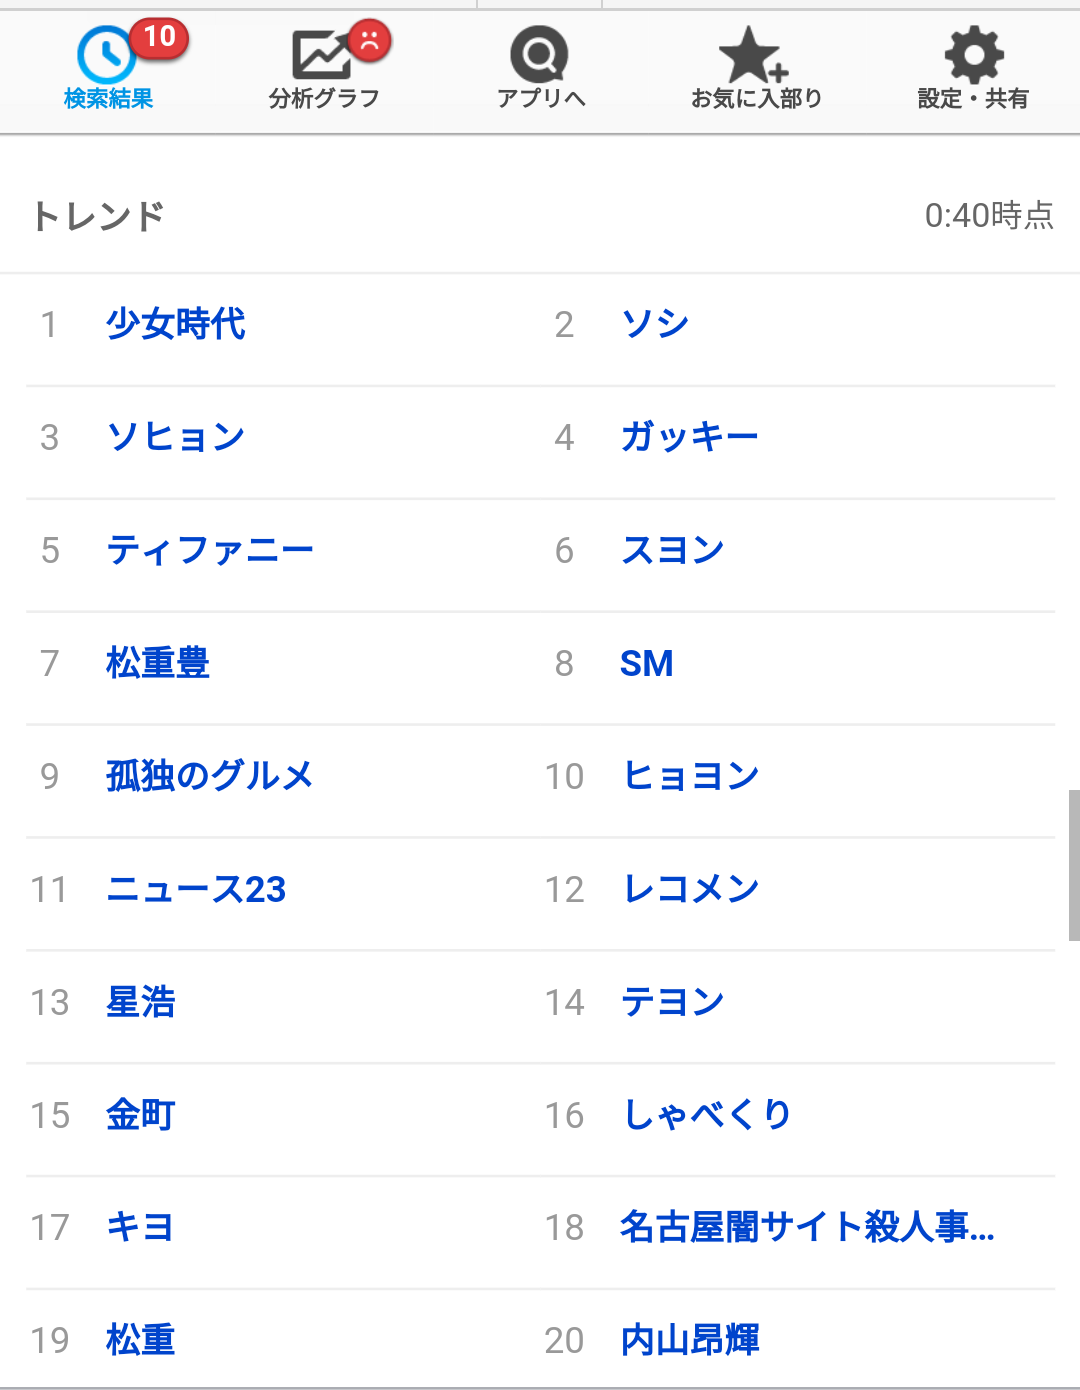Open the 検索結果 clock icon
Viewport: 1080px width, 1390px height.
107,55
